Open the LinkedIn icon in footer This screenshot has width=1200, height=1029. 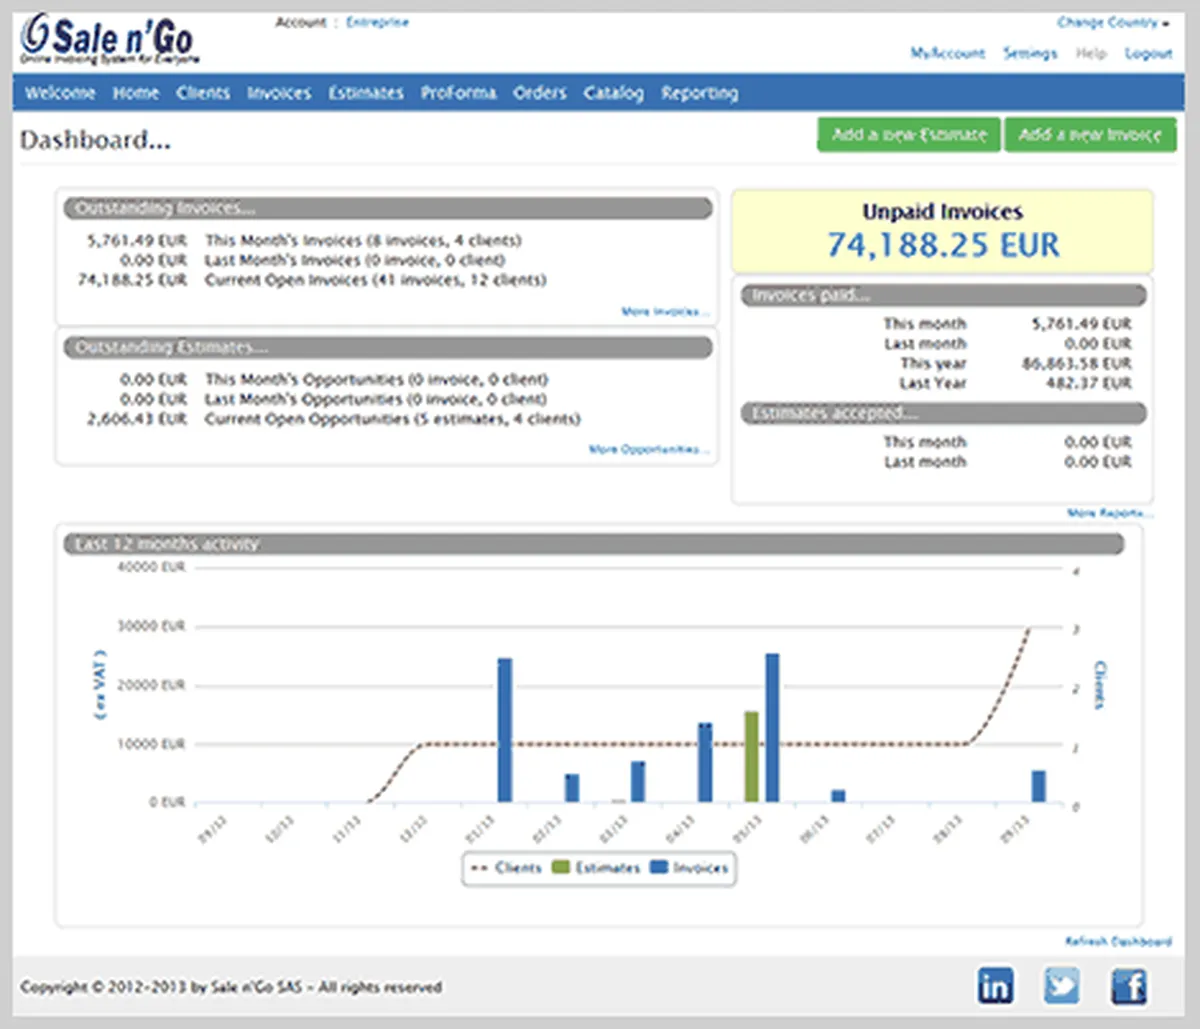(x=994, y=986)
